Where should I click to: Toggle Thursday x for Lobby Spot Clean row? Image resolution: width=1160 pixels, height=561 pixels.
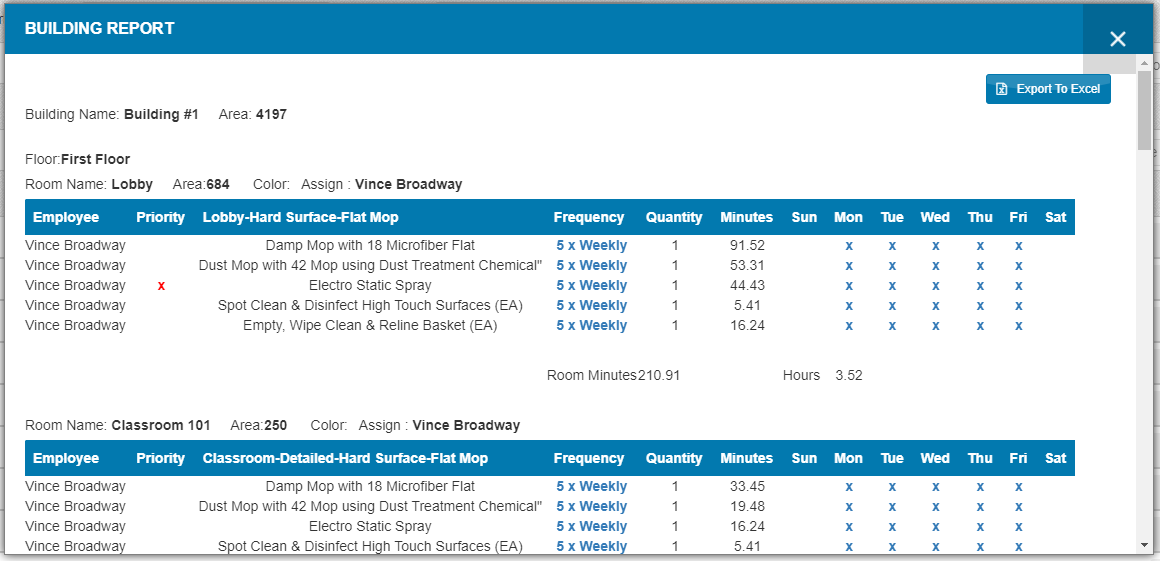click(x=980, y=306)
